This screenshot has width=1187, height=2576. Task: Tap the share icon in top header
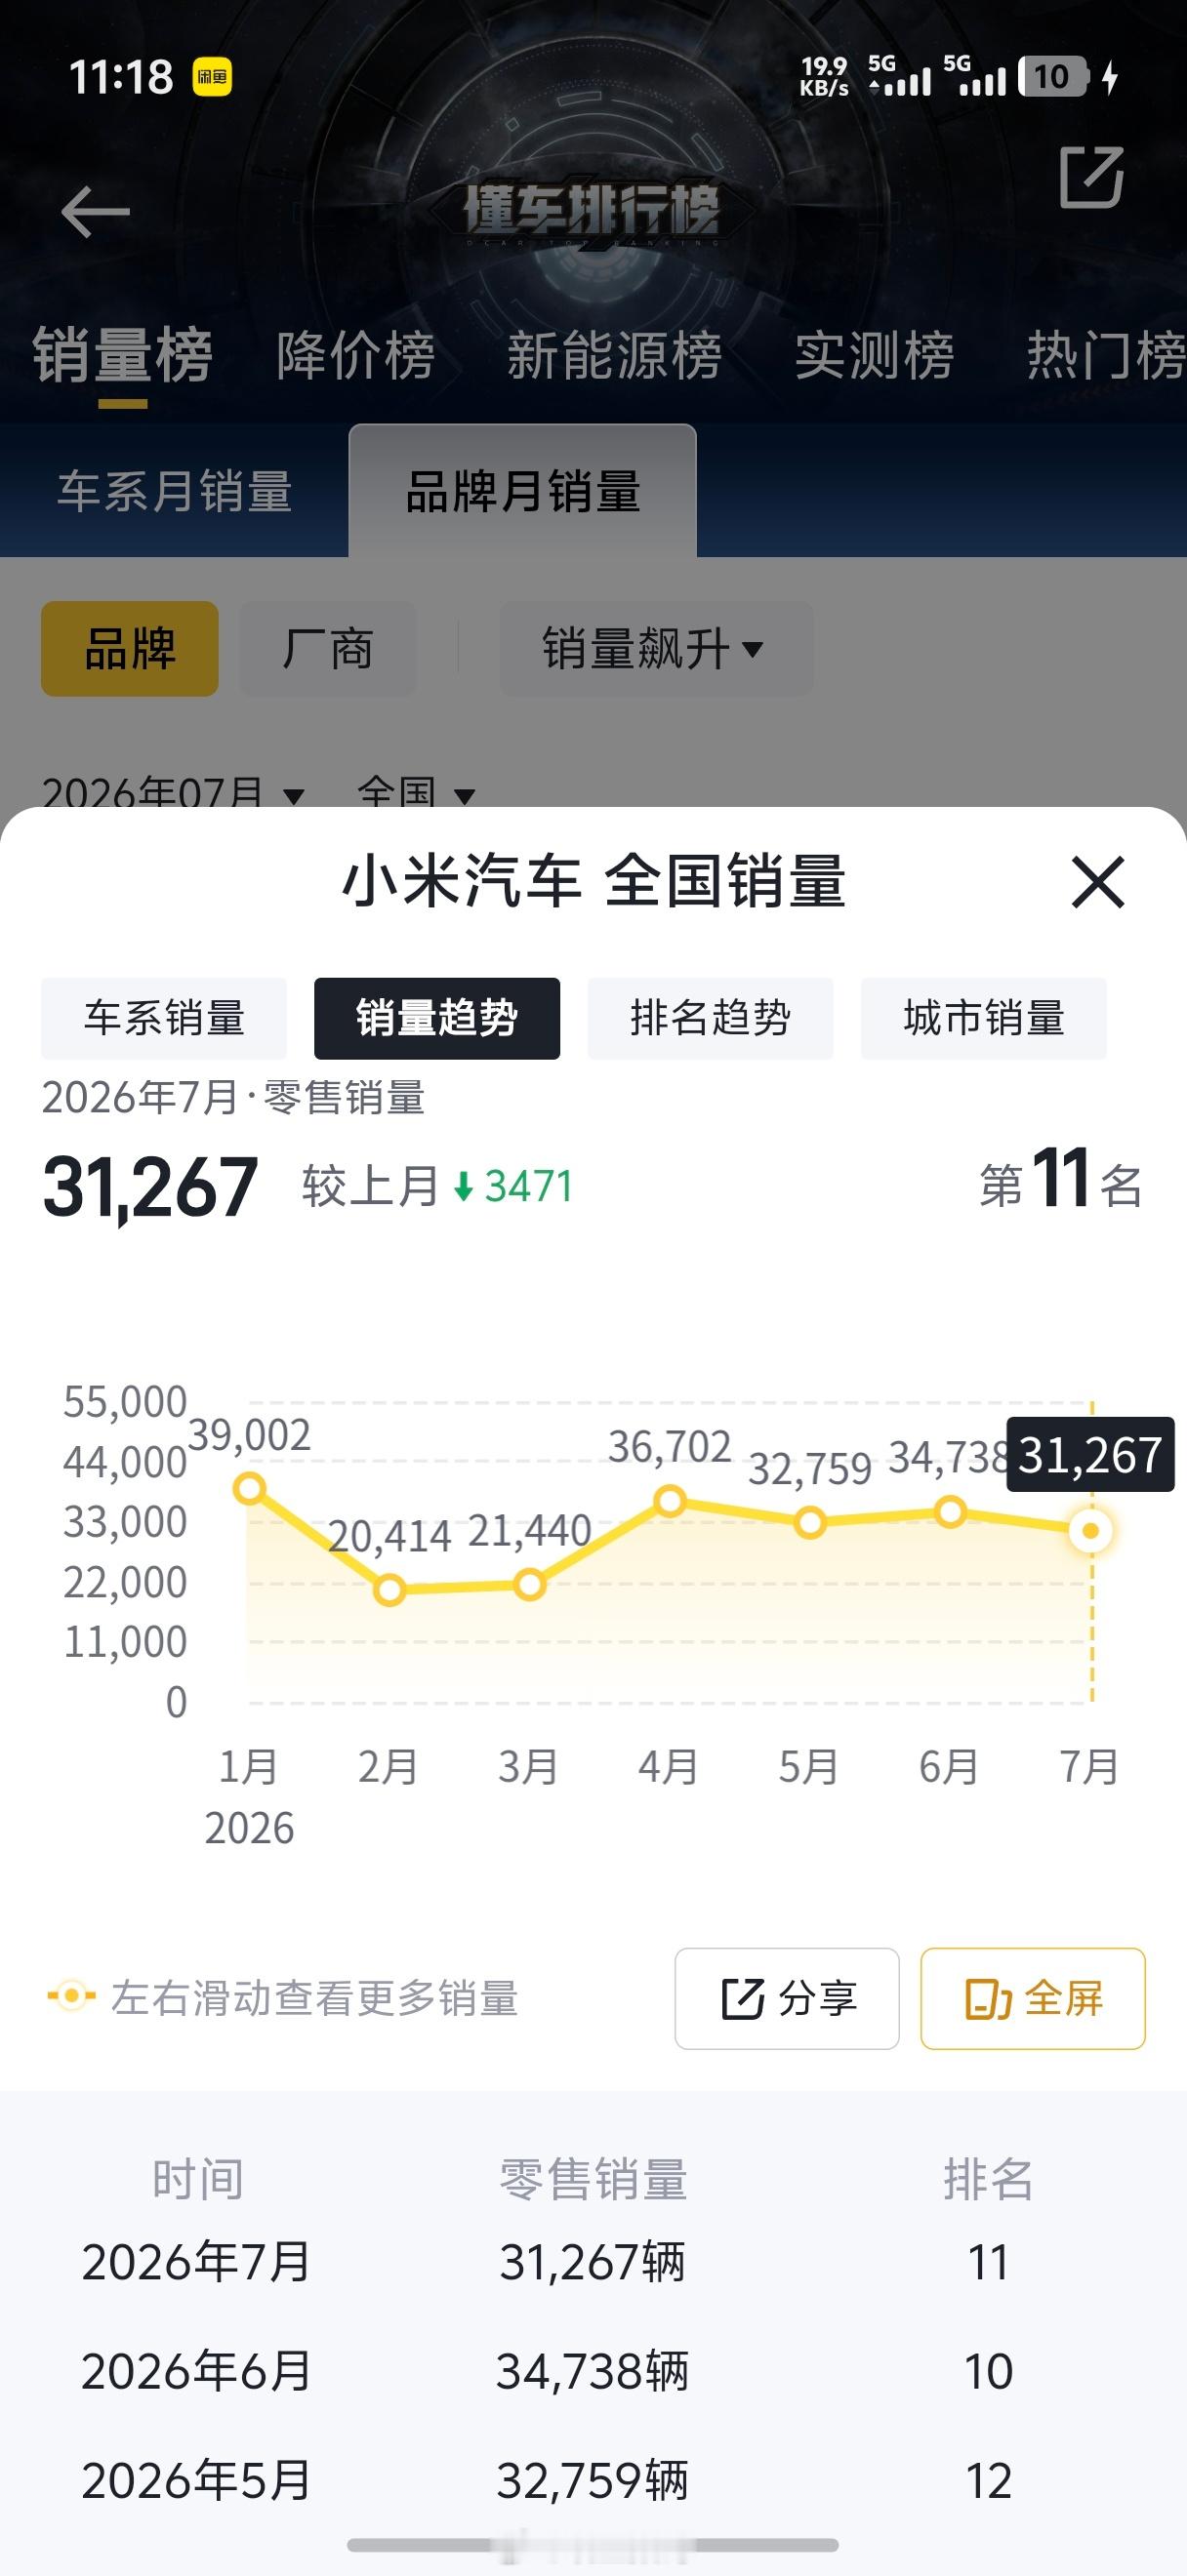1091,177
